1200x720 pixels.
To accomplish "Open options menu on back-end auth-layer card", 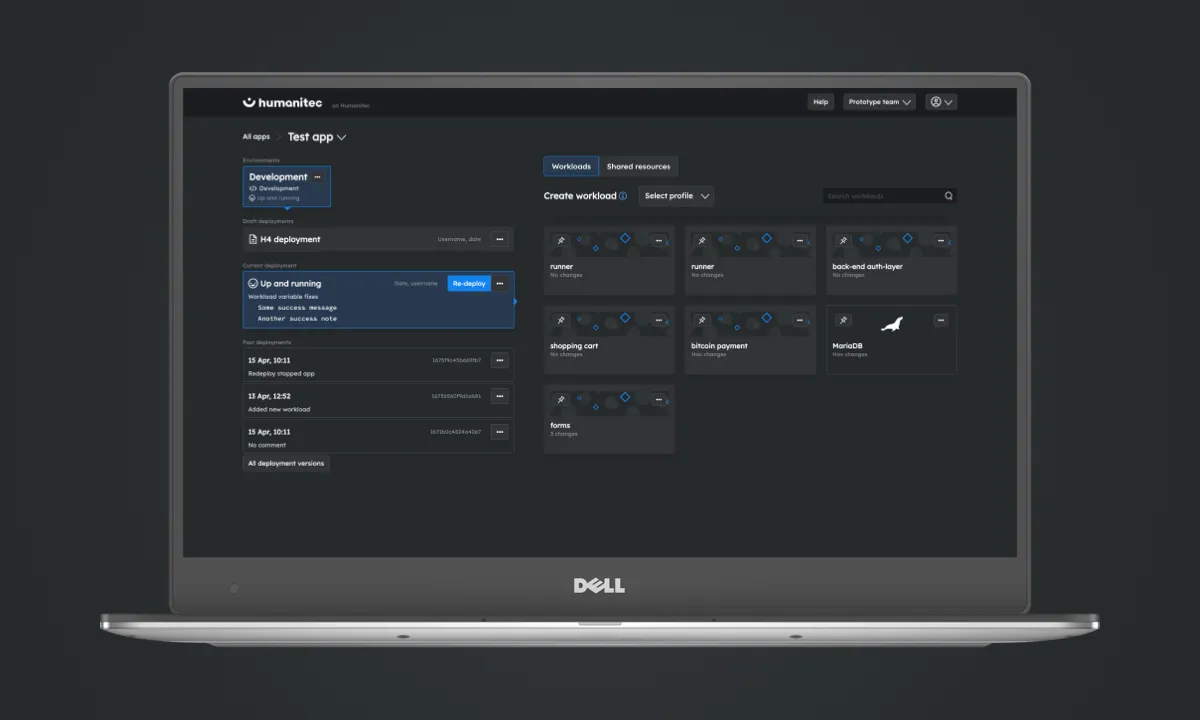I will (x=940, y=239).
